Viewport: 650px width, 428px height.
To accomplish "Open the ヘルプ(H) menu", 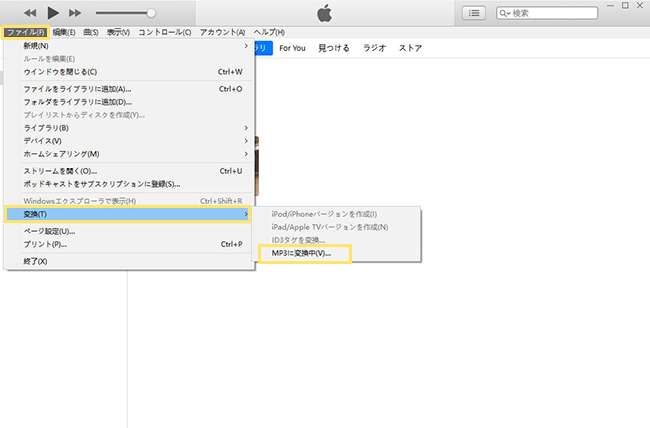I will tap(269, 32).
